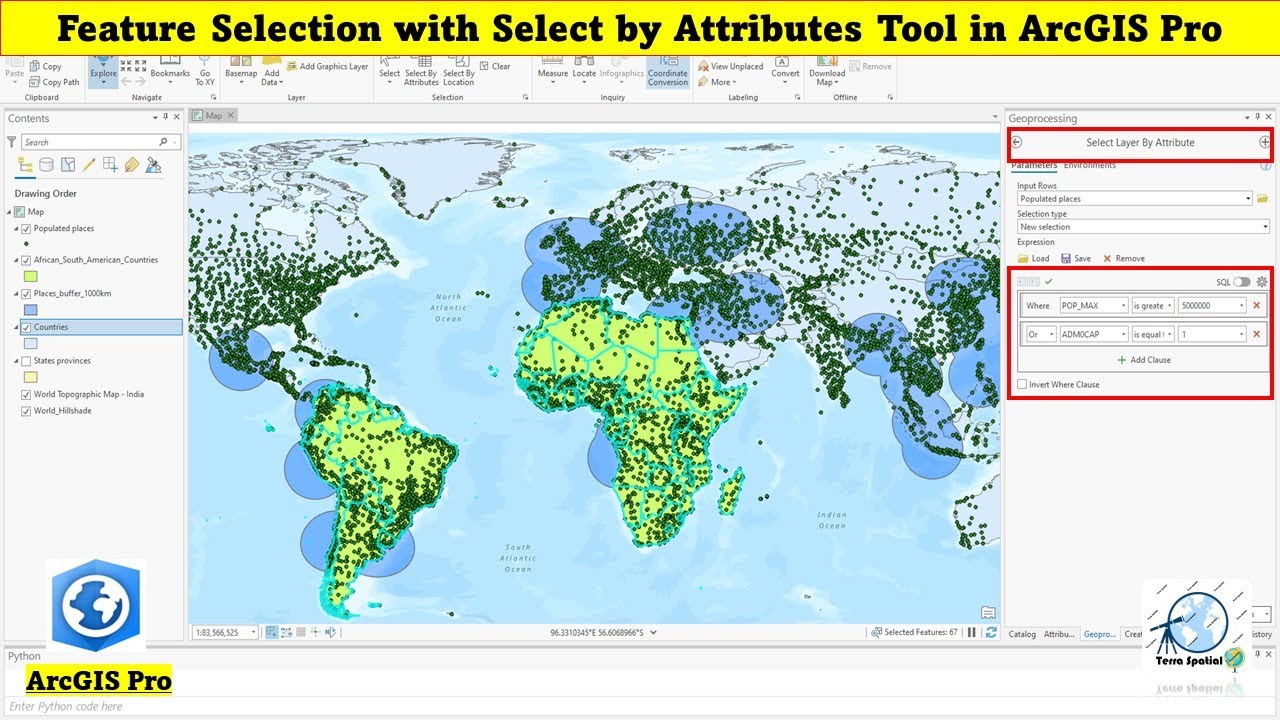The image size is (1280, 720).
Task: Open the Bookmarks menu
Action: (170, 70)
